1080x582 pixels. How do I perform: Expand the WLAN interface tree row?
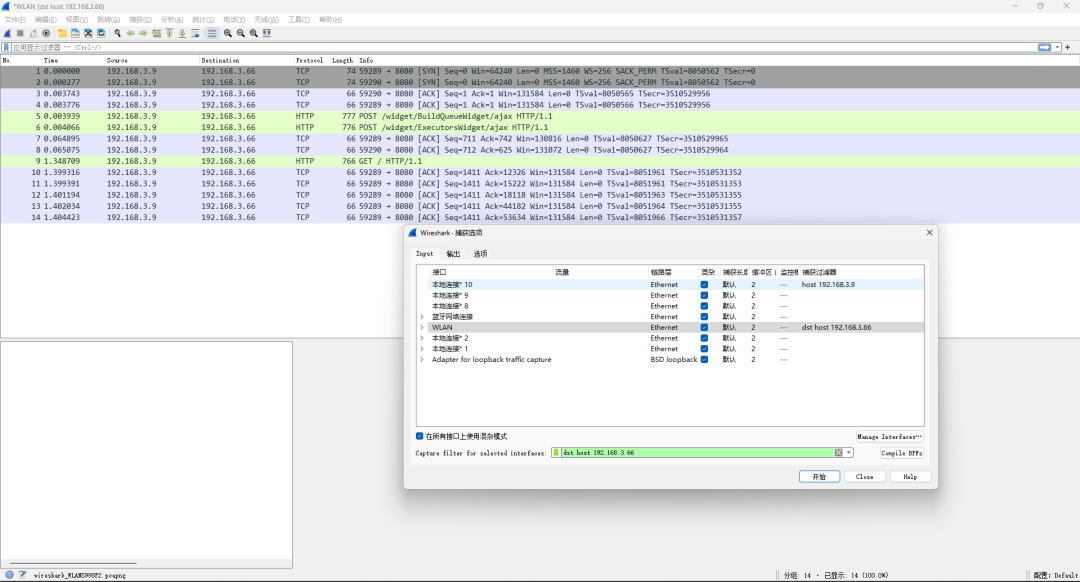click(x=422, y=327)
